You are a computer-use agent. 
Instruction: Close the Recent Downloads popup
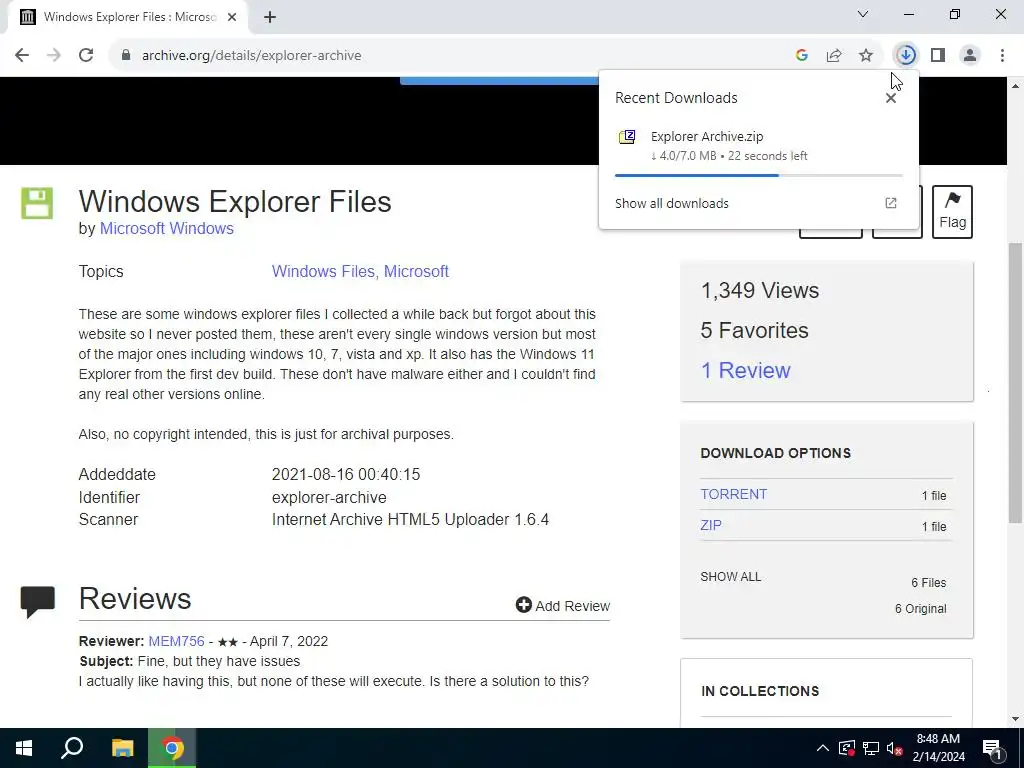[x=891, y=98]
